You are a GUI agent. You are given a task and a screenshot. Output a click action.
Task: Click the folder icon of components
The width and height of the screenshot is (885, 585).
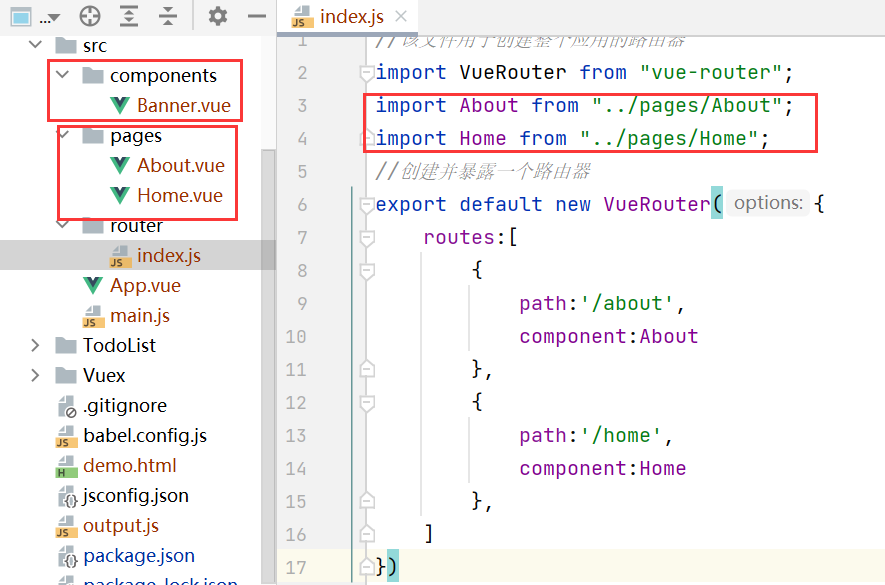(93, 75)
